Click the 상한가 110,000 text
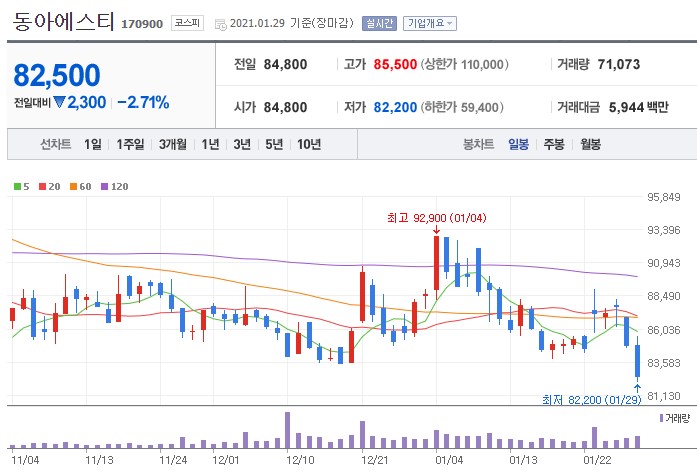The width and height of the screenshot is (697, 475). pos(465,64)
